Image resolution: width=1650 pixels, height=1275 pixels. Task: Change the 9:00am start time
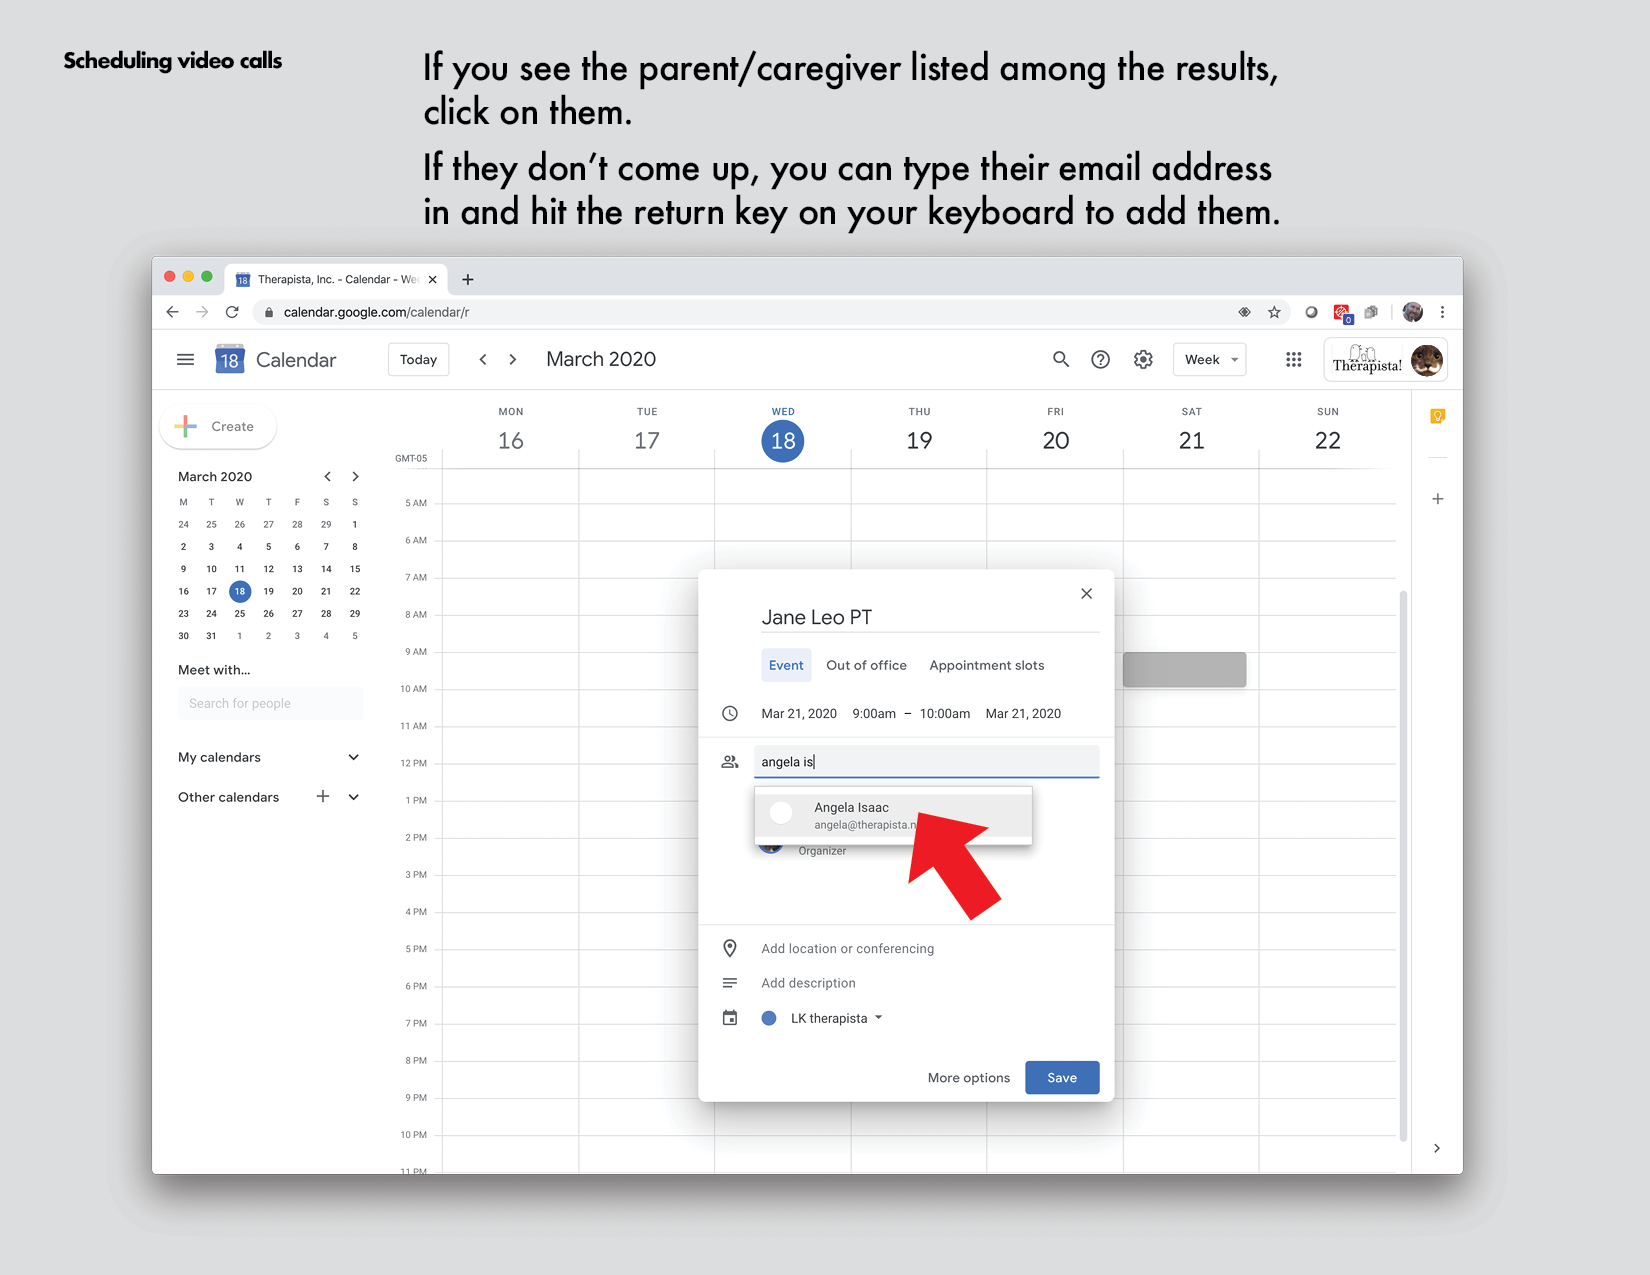(x=874, y=714)
